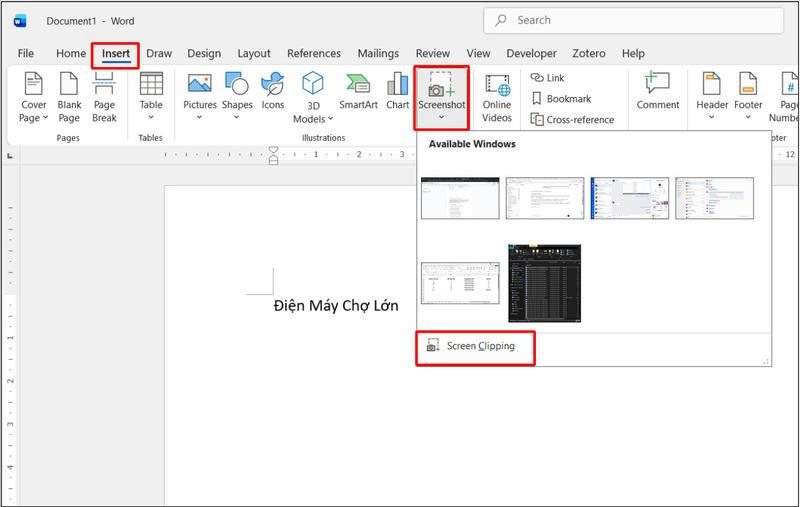Image resolution: width=800 pixels, height=507 pixels.
Task: Insert a SmartArt graphic
Action: (x=358, y=92)
